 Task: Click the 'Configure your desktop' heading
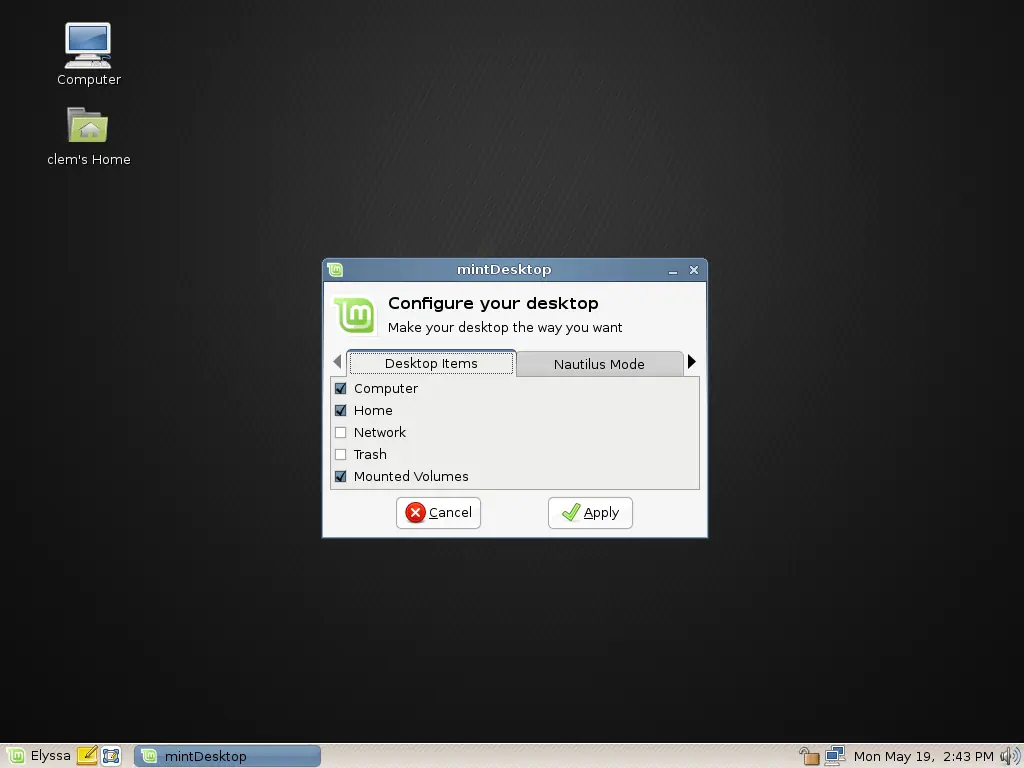[493, 303]
